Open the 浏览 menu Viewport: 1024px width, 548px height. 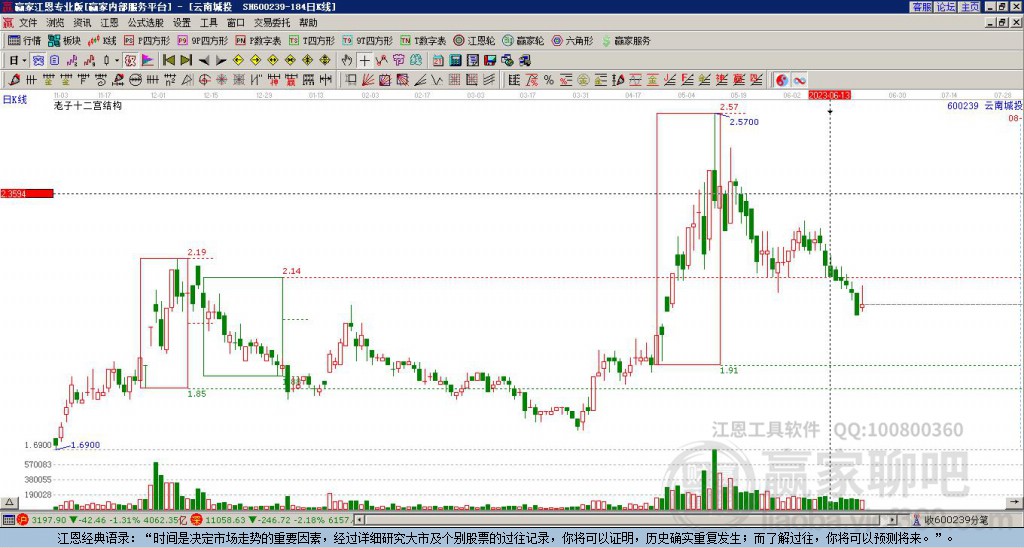[55, 23]
